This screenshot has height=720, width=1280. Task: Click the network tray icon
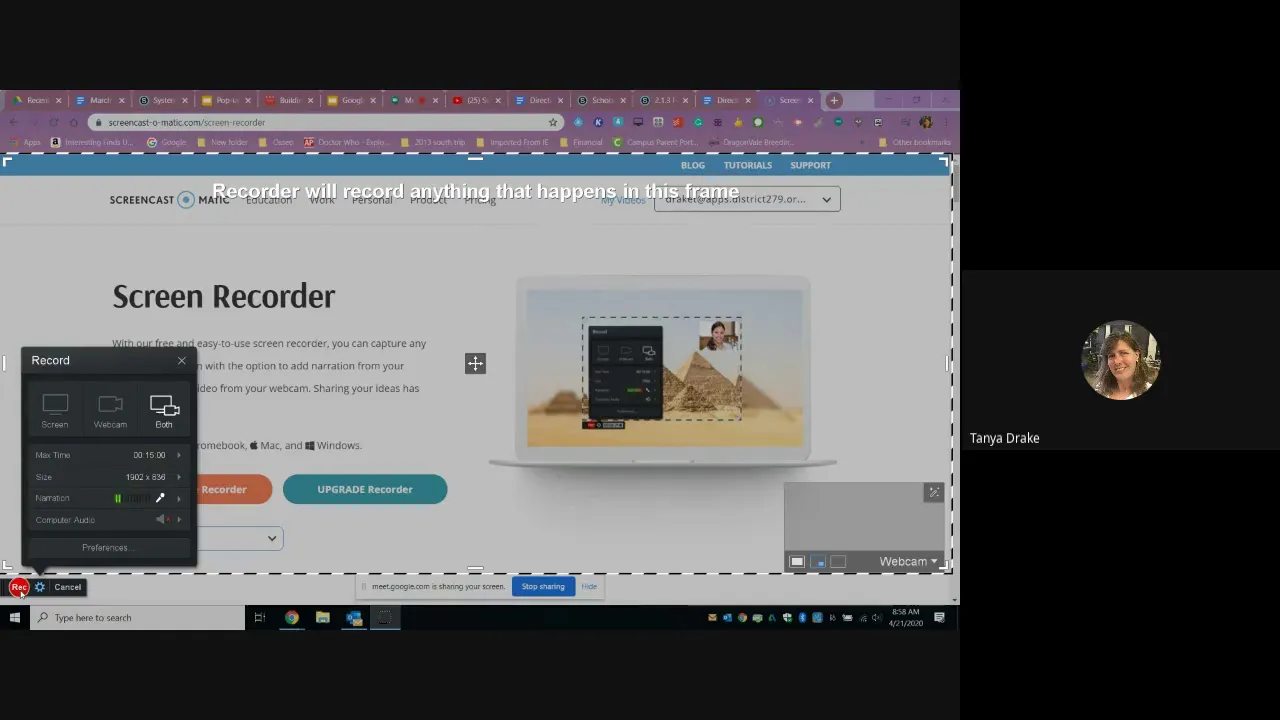coord(862,618)
